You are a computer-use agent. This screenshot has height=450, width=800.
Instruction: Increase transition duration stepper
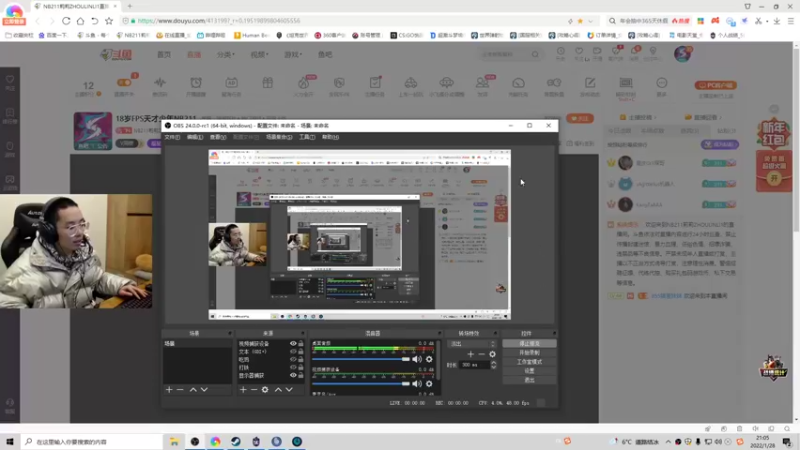pyautogui.click(x=493, y=363)
